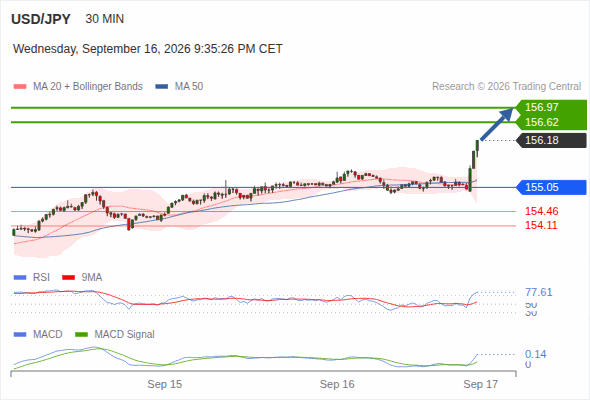The image size is (590, 400).
Task: Click the red 154.46 support label
Action: click(541, 211)
